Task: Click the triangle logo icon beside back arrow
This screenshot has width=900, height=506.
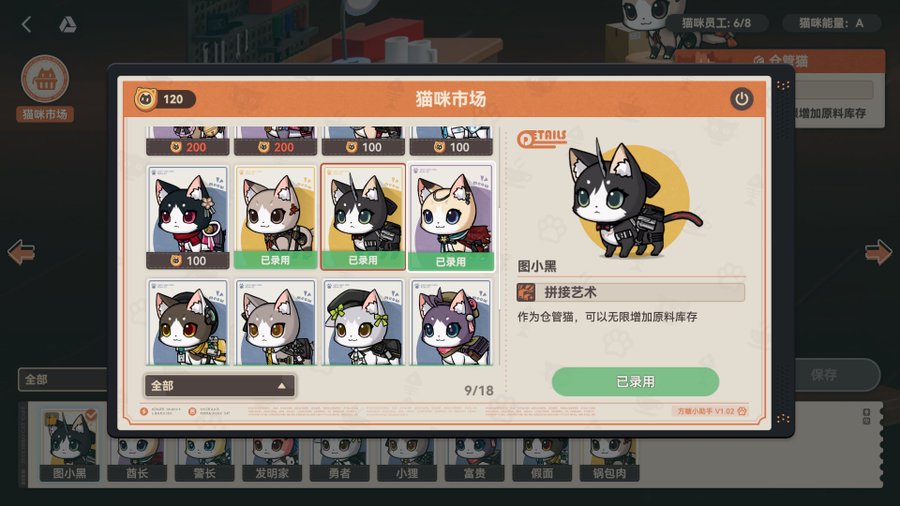Action: point(68,24)
